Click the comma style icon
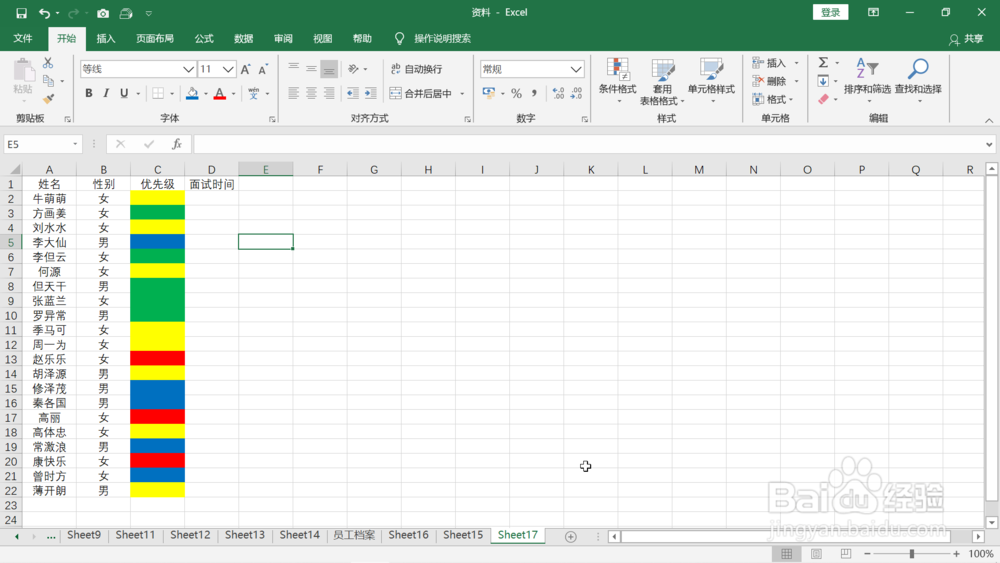Screen dimensions: 1000x563 click(534, 94)
